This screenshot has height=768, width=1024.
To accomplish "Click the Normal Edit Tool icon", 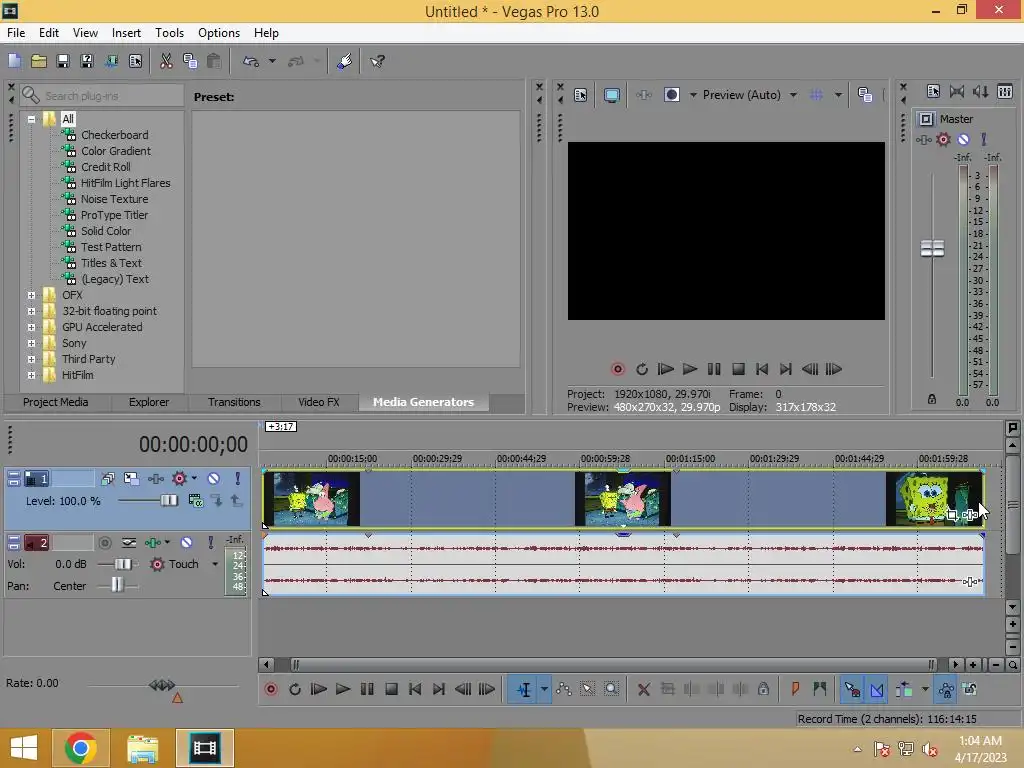I will [x=524, y=690].
